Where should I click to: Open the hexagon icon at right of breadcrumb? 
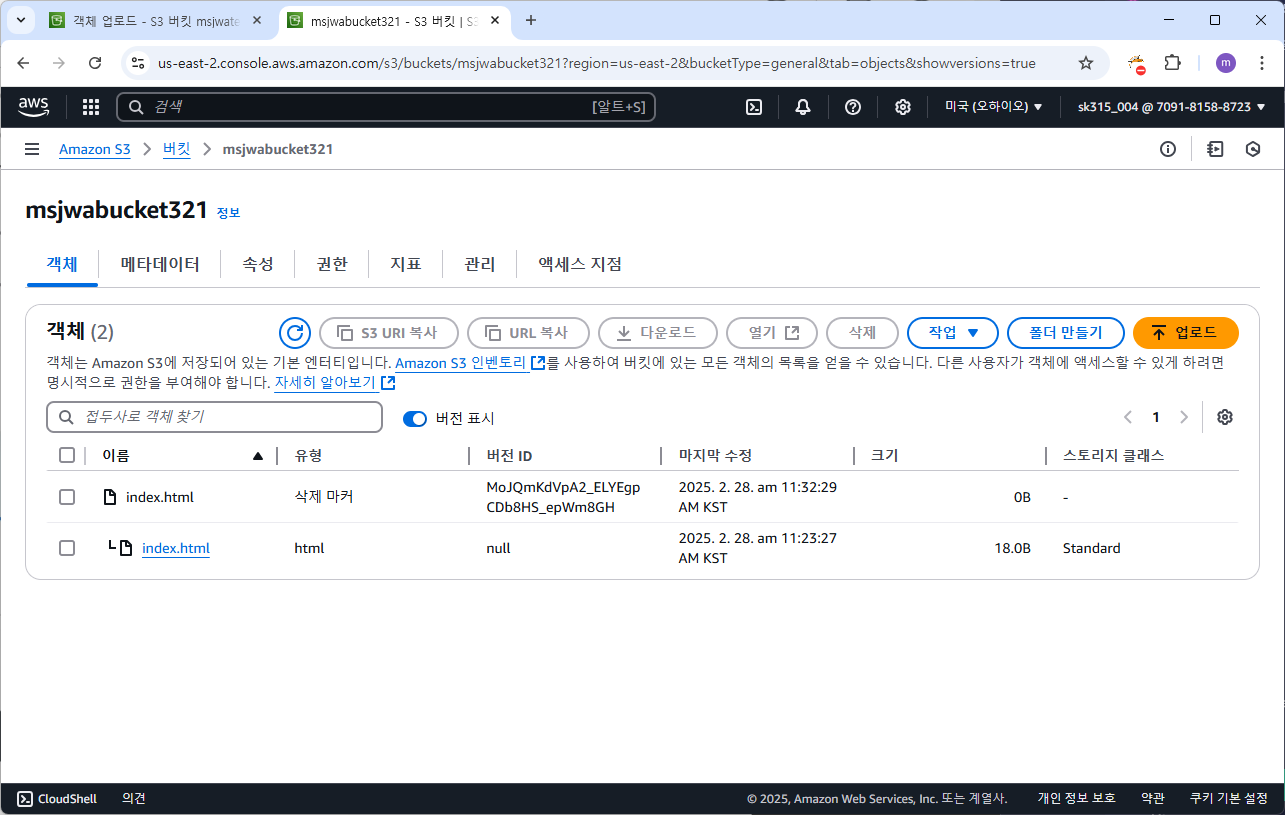(1253, 149)
